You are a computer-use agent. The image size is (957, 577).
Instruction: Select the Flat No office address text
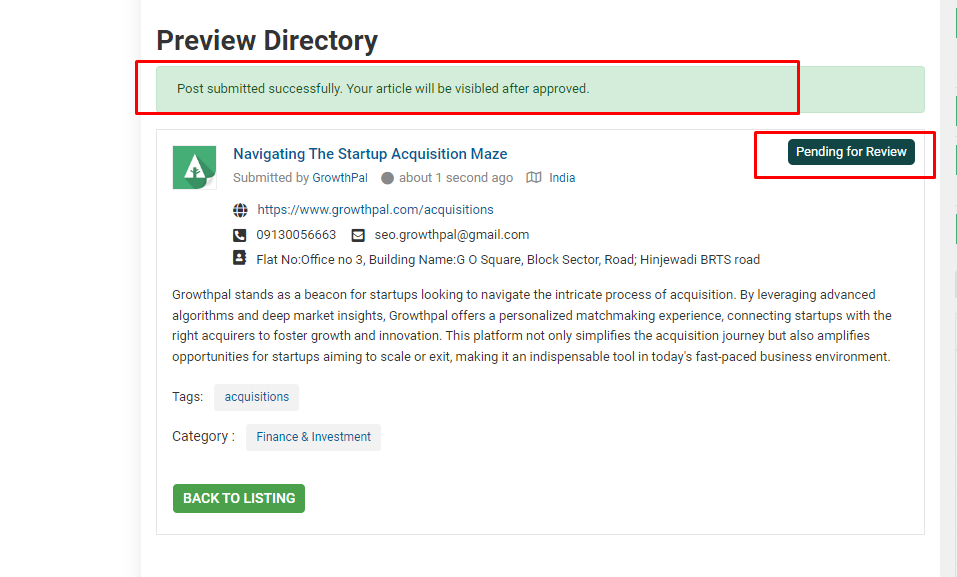pyautogui.click(x=508, y=259)
